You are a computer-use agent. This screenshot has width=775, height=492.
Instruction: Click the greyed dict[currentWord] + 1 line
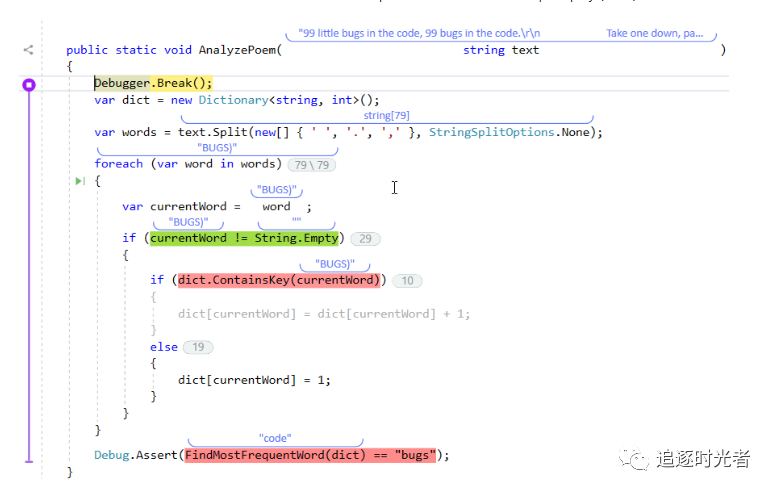[x=324, y=314]
